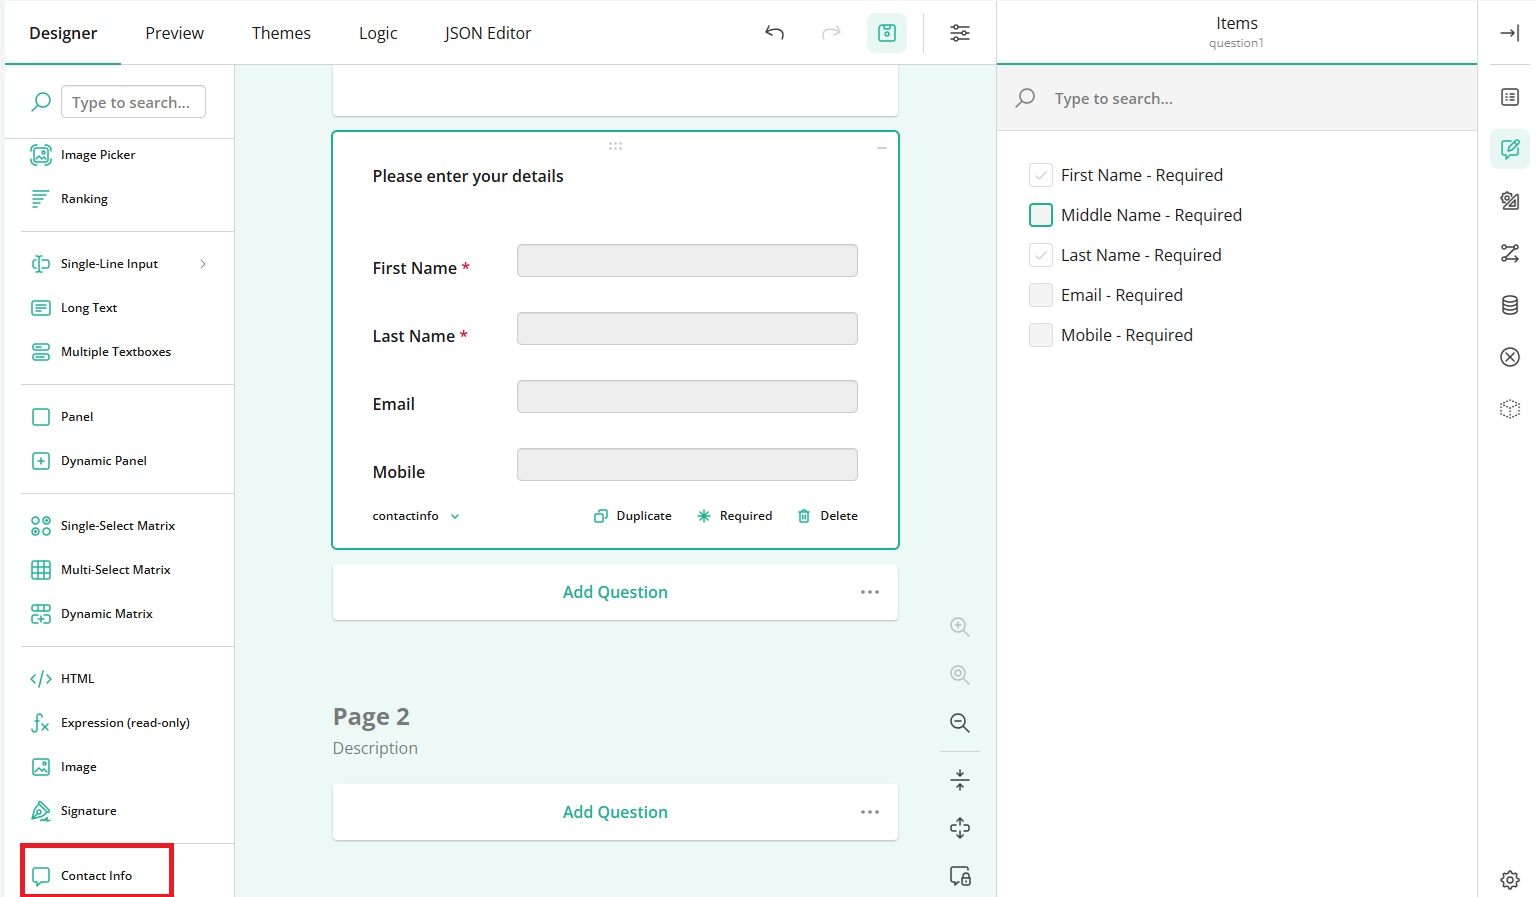
Task: Switch to the Themes tab
Action: pyautogui.click(x=281, y=33)
